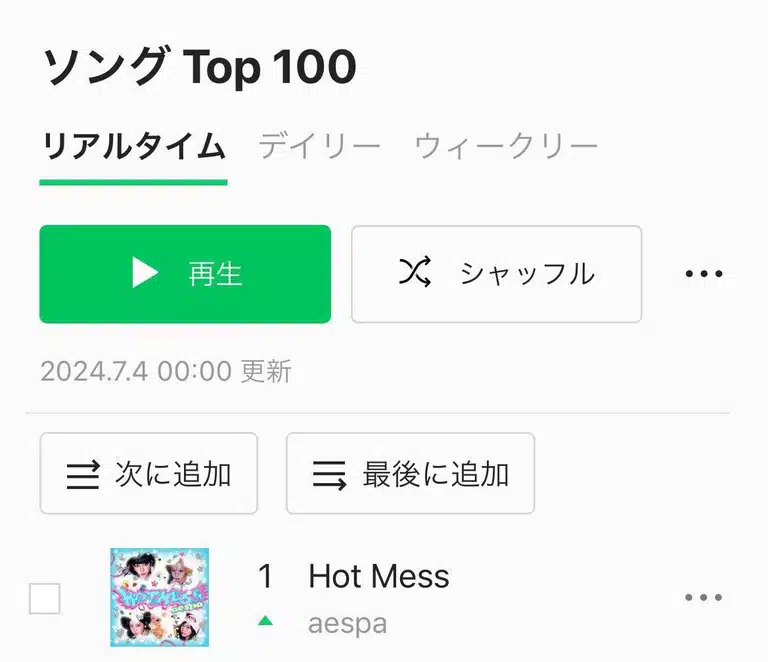This screenshot has height=662, width=768.
Task: Select the リアルタイム tab
Action: pyautogui.click(x=134, y=146)
